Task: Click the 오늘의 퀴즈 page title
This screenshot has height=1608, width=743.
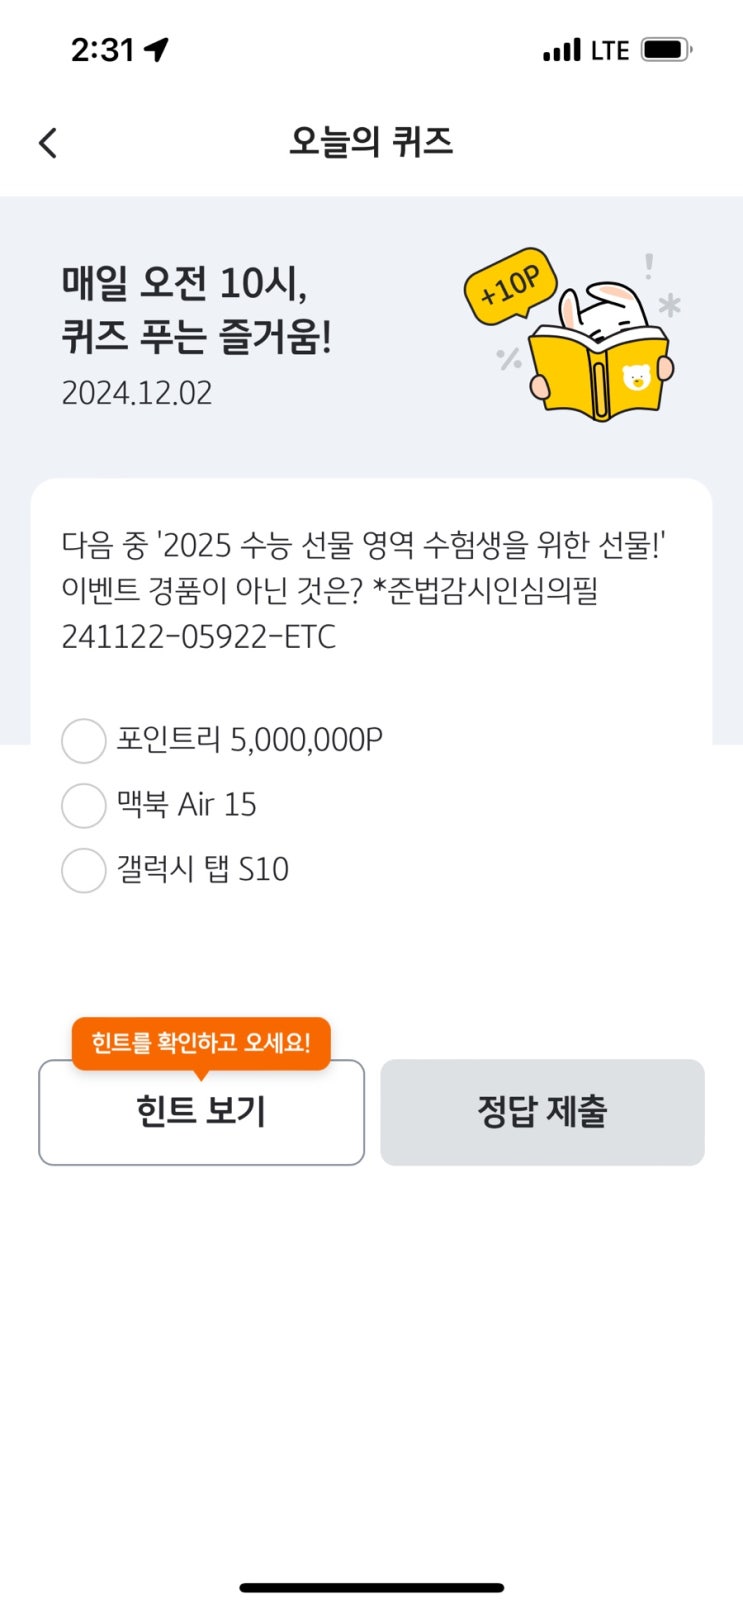Action: coord(371,142)
